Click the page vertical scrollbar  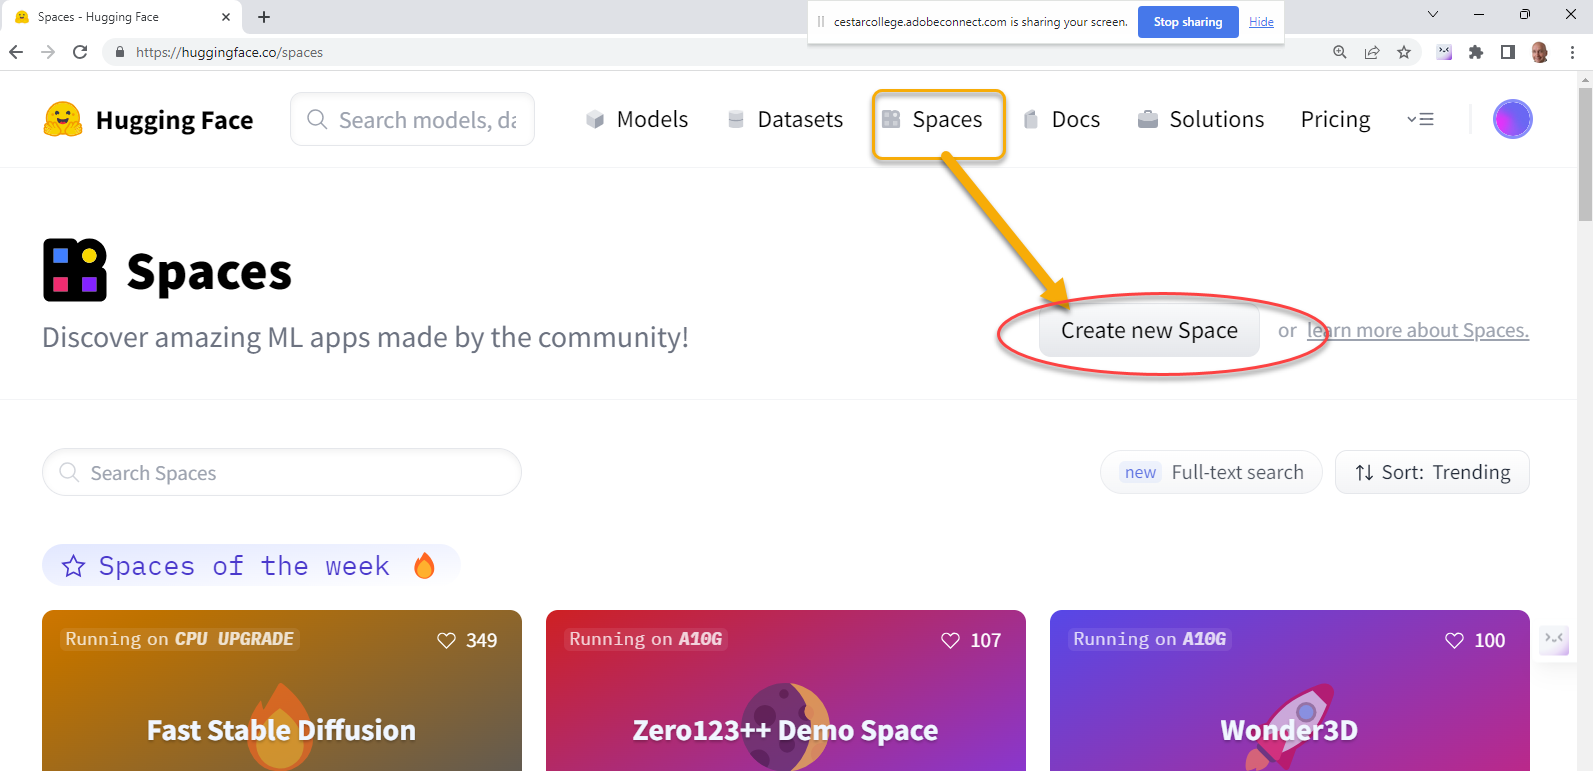point(1585,420)
